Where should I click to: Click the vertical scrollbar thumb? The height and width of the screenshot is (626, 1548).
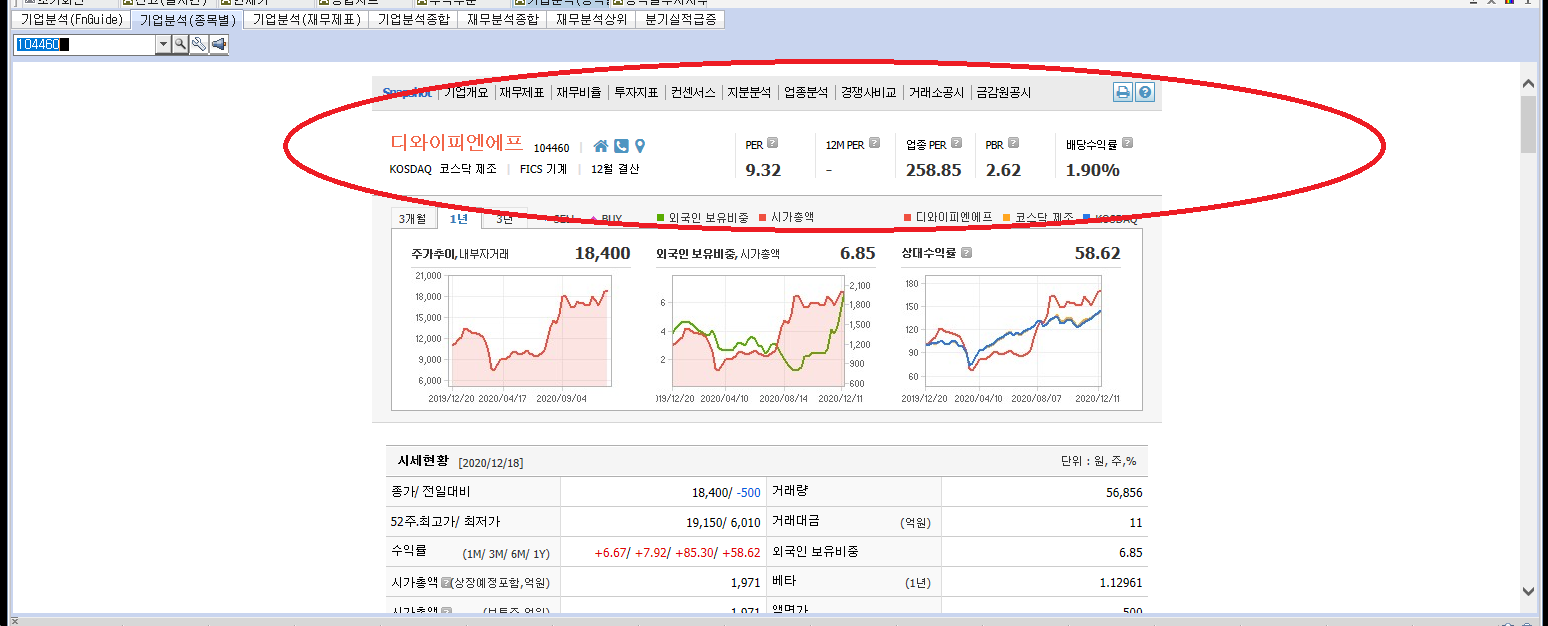point(1528,125)
